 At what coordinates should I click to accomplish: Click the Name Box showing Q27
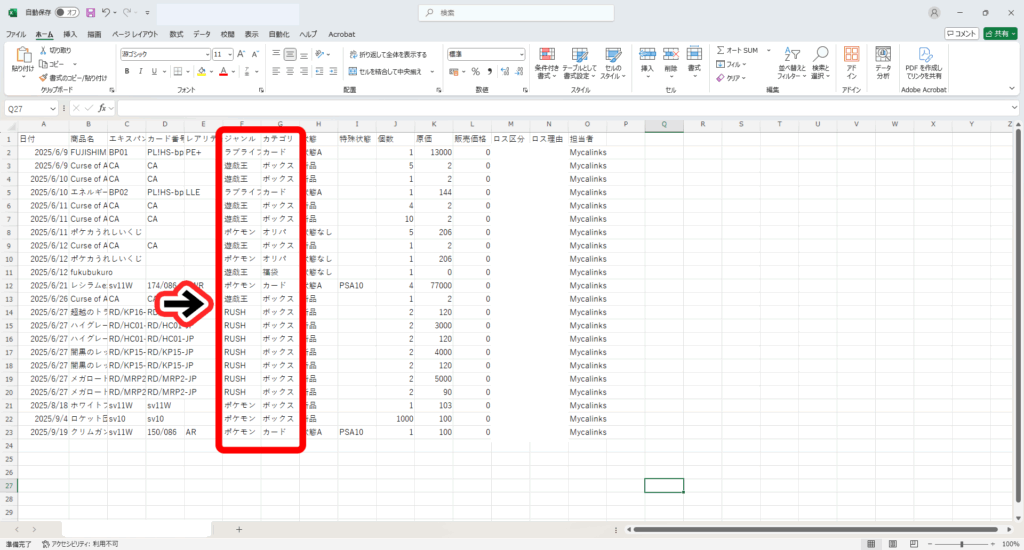(30, 107)
